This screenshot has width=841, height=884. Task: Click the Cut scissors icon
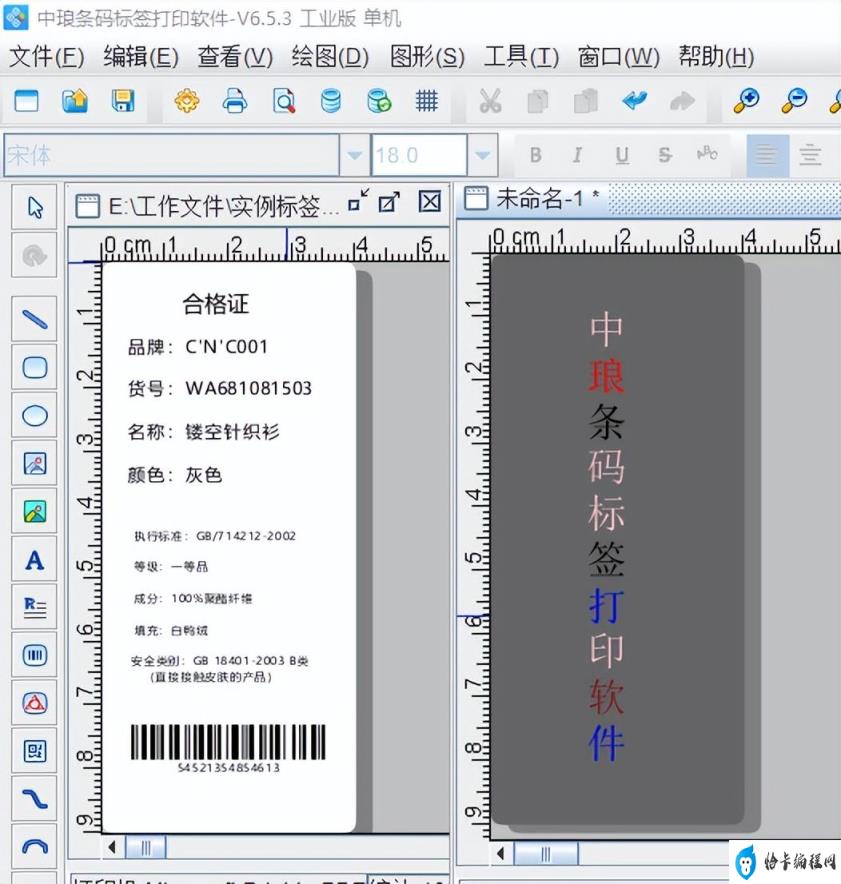click(x=490, y=101)
